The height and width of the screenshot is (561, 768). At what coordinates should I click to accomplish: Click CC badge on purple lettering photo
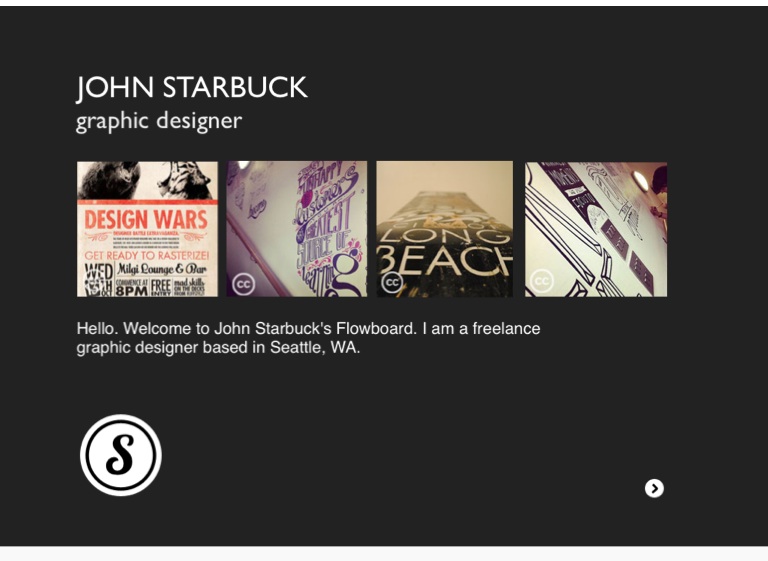click(x=243, y=284)
